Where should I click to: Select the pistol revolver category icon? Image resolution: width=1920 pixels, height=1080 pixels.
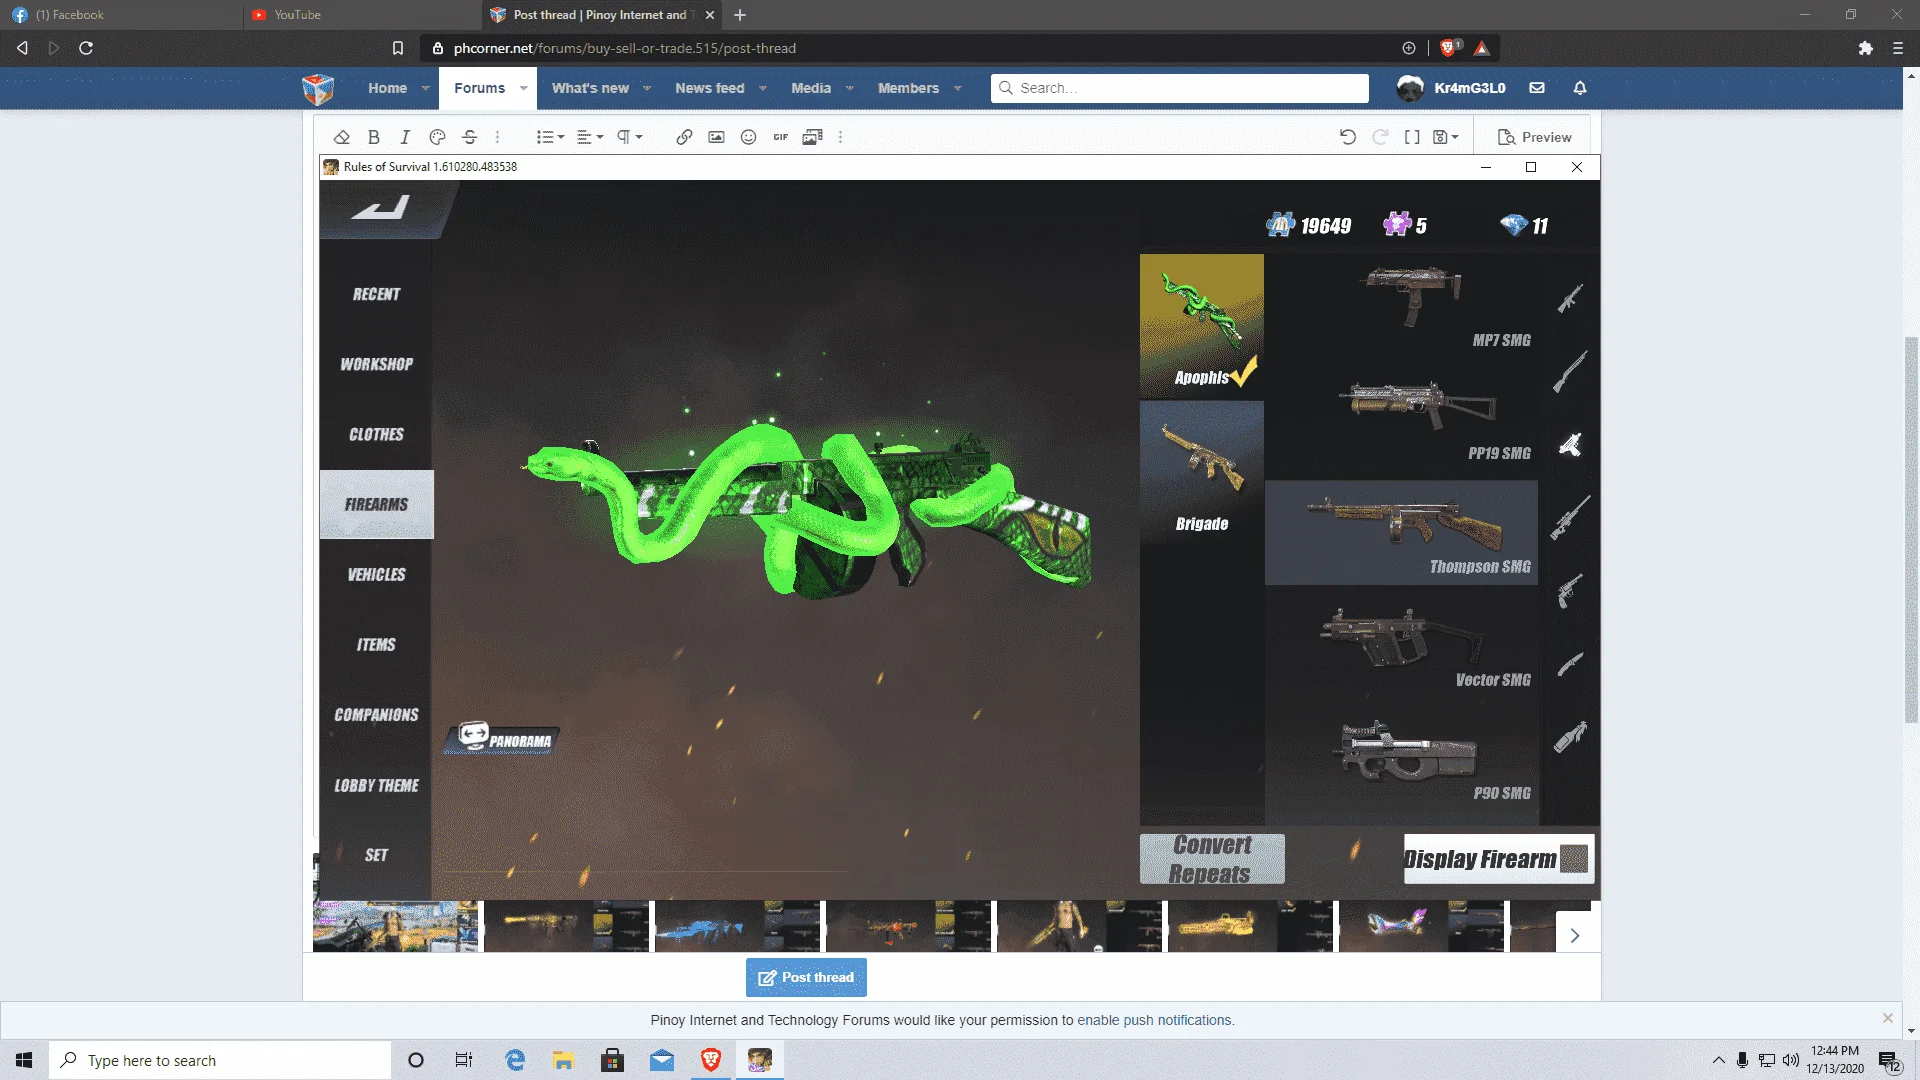(1570, 591)
